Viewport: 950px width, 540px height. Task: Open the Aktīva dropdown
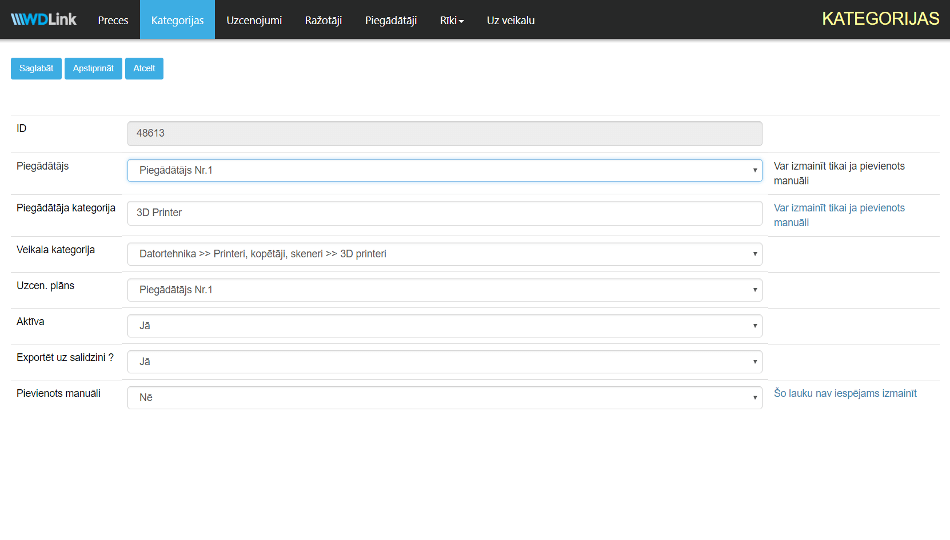[444, 326]
